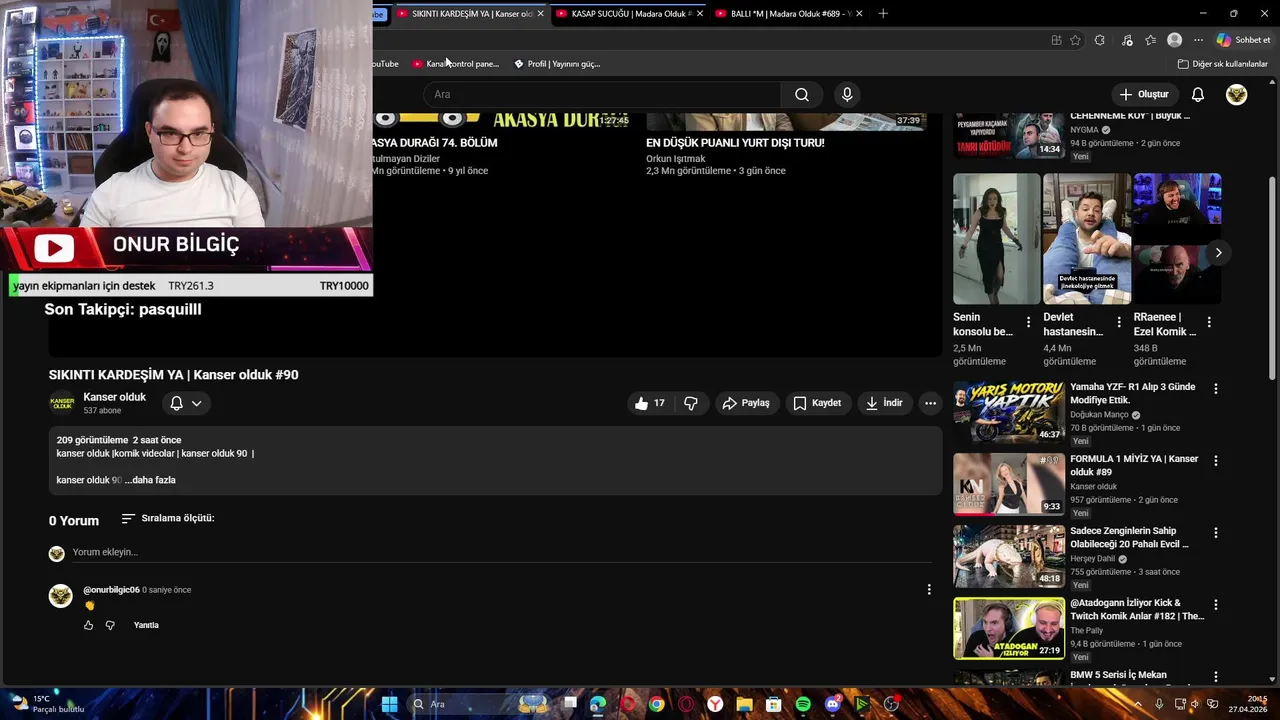Open a new browser tab with plus
Screen dimensions: 1280x720
click(883, 14)
